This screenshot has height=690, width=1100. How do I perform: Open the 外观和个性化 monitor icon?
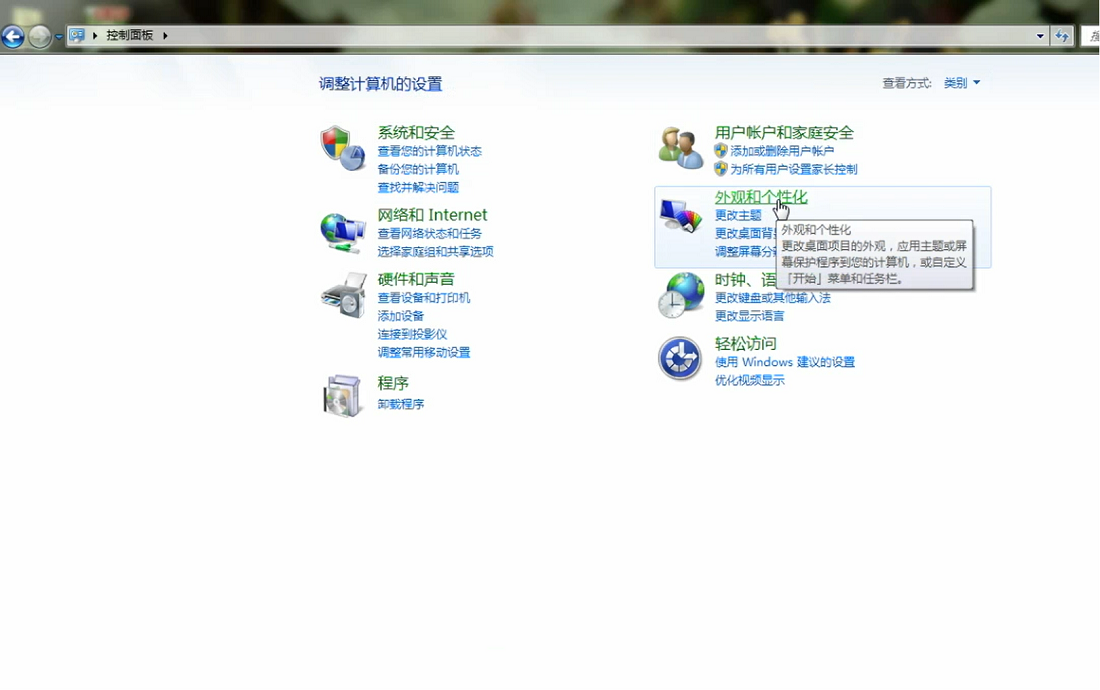click(680, 217)
